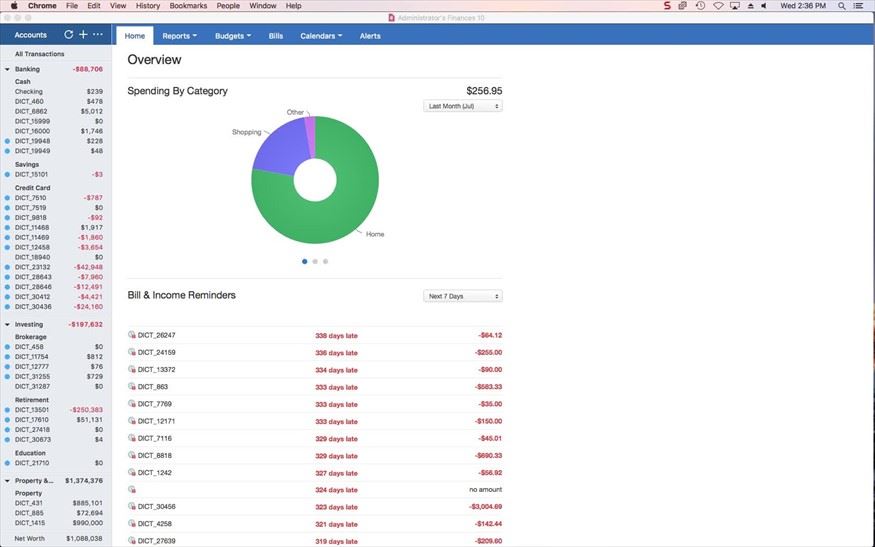Select the third carousel page dot under chart

[x=325, y=261]
